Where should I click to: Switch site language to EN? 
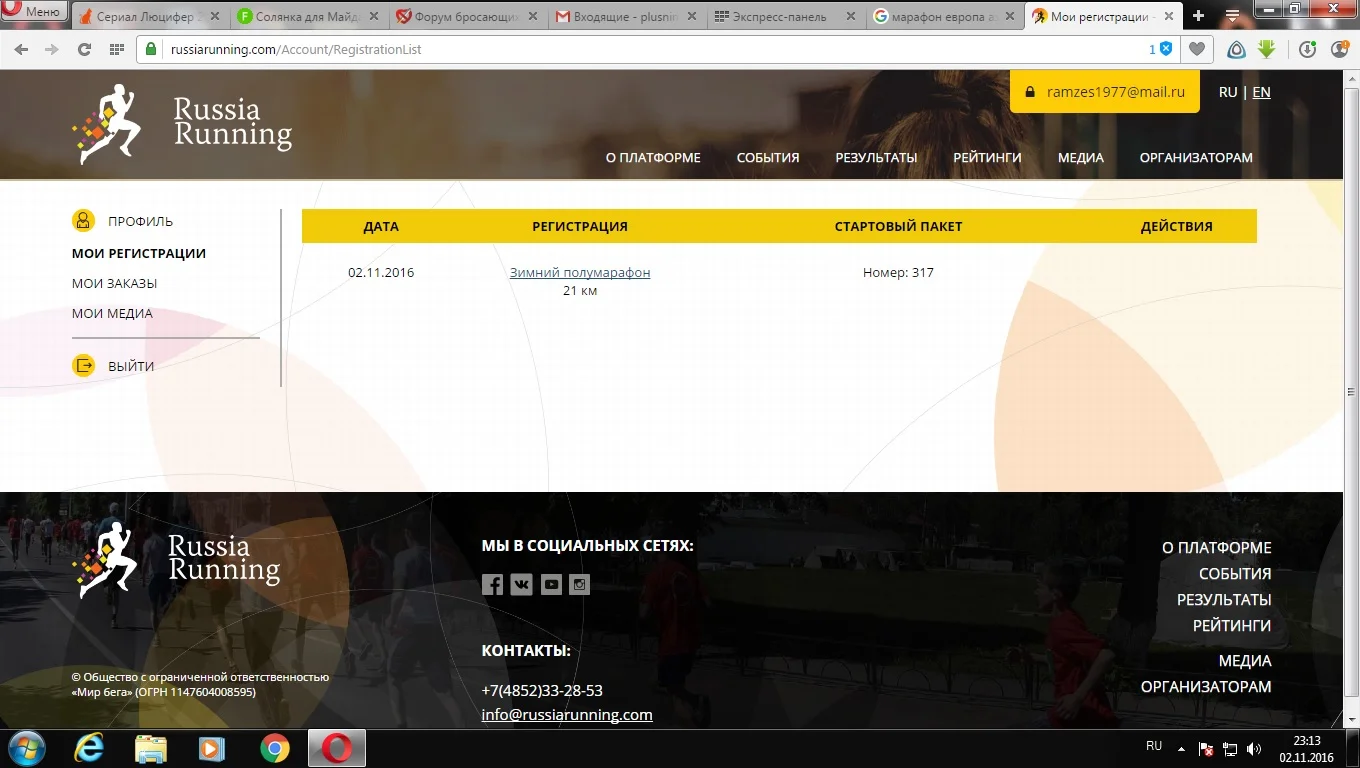(x=1261, y=91)
